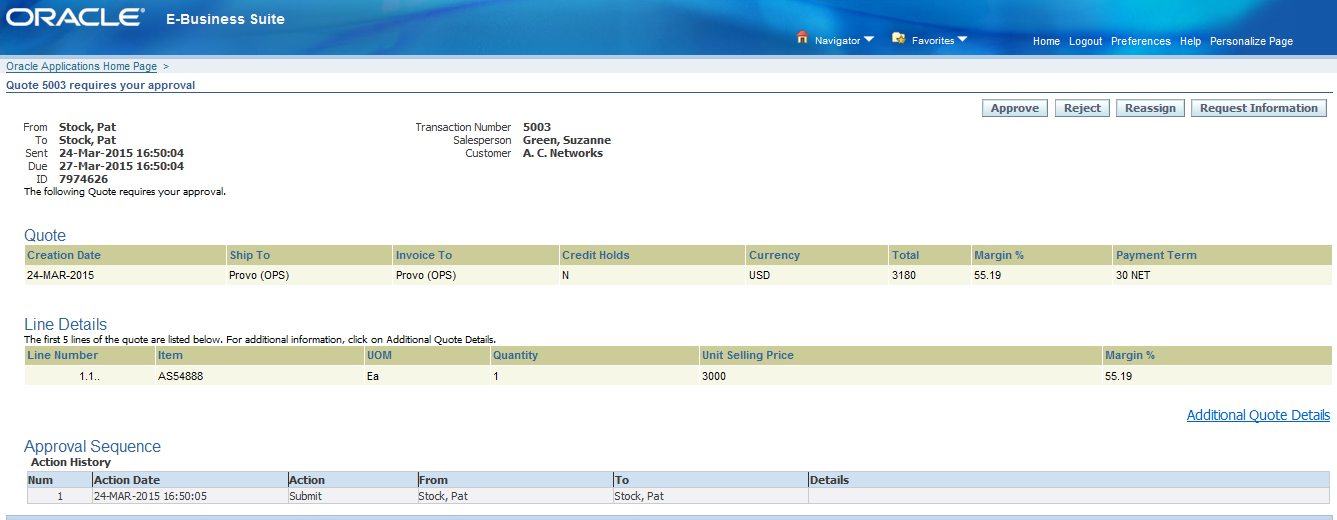1337x520 pixels.
Task: Click Transaction Number value 5003
Action: tap(537, 127)
